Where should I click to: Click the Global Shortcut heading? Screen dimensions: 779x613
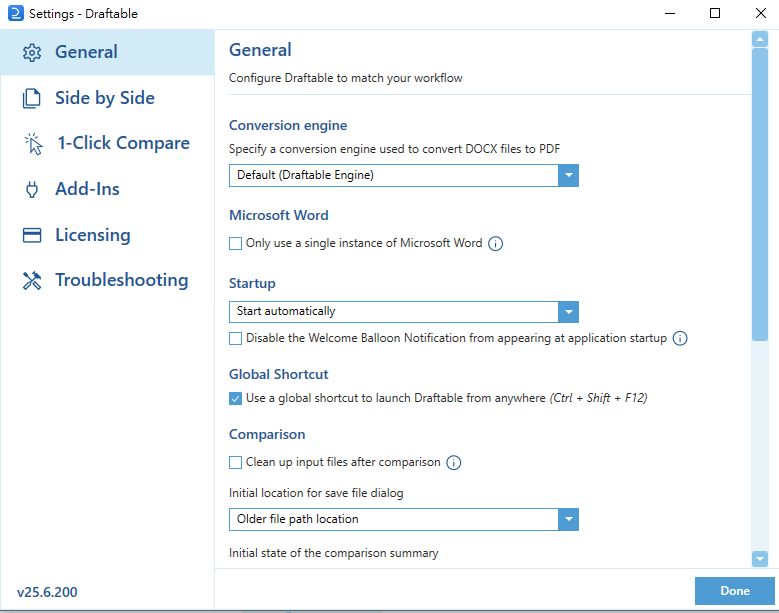278,375
